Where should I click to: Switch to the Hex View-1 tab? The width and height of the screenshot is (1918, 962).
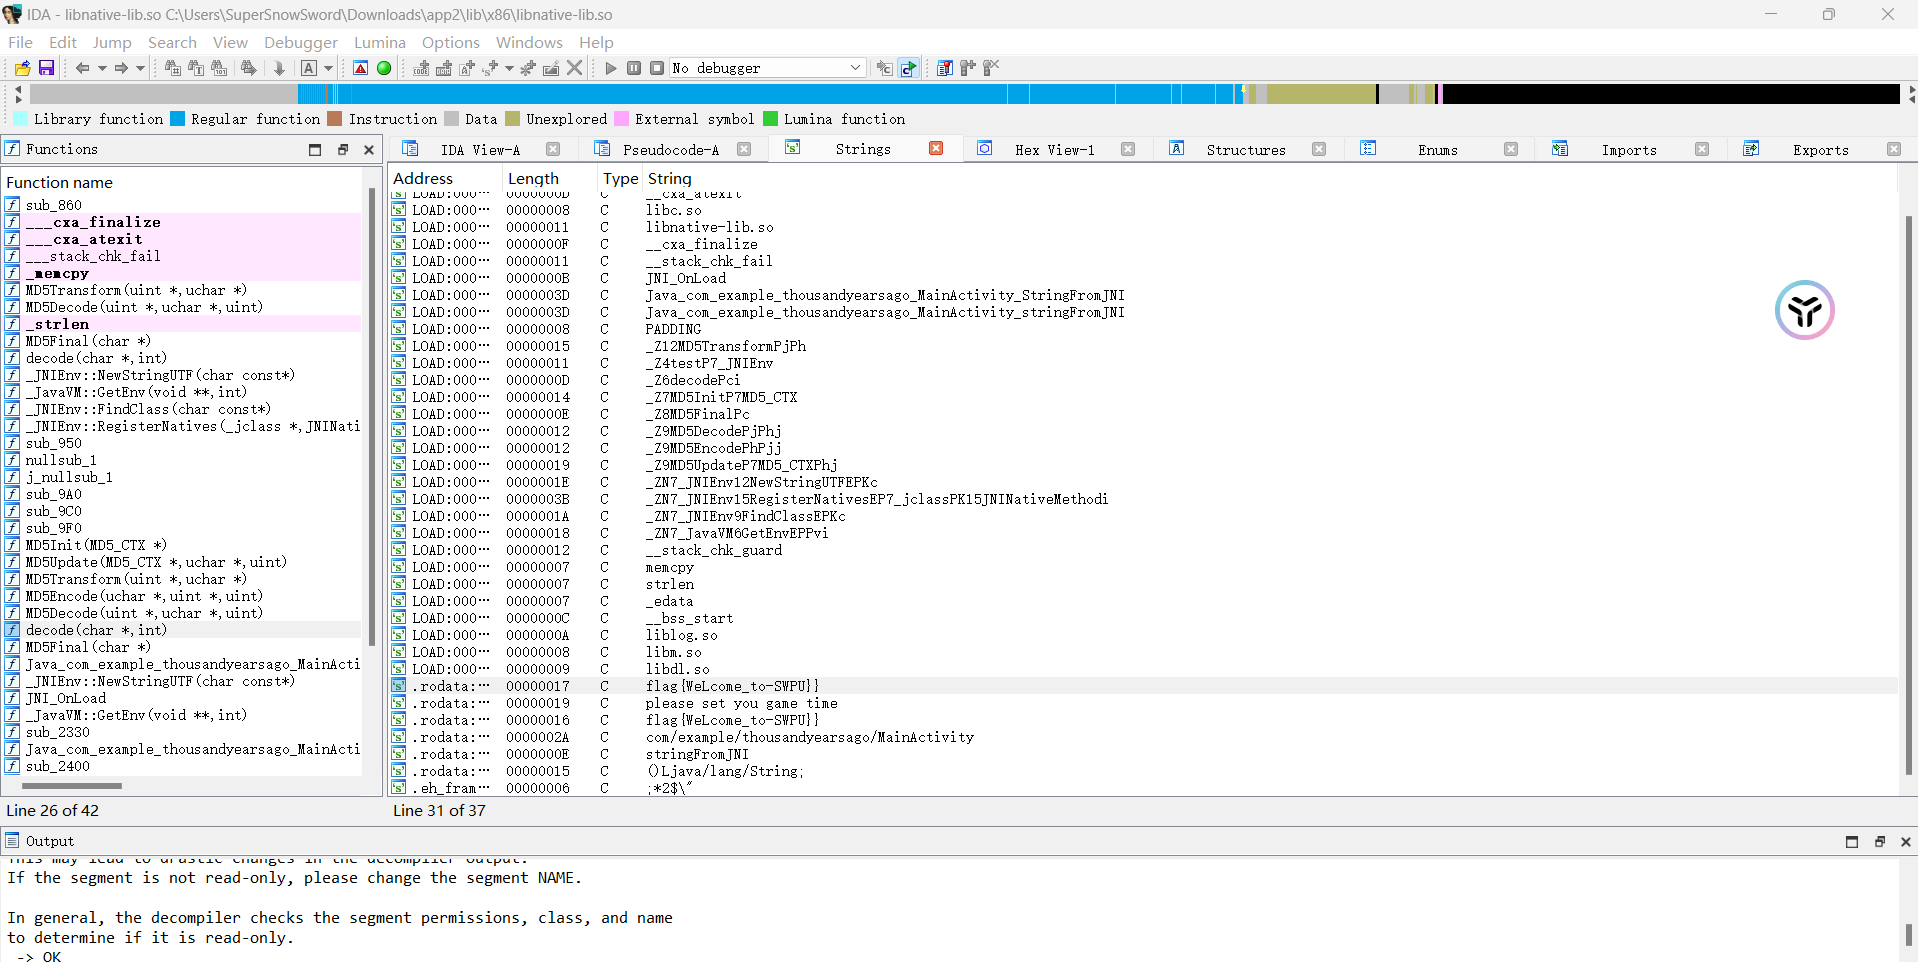coord(1054,150)
